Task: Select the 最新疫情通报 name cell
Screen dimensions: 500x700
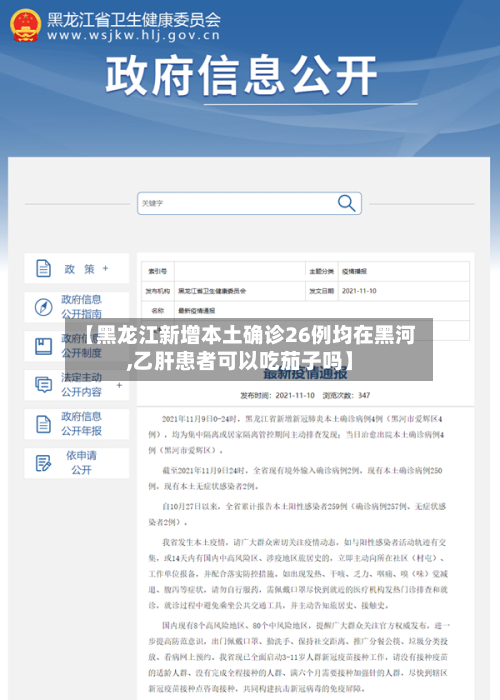Action: pos(322,311)
